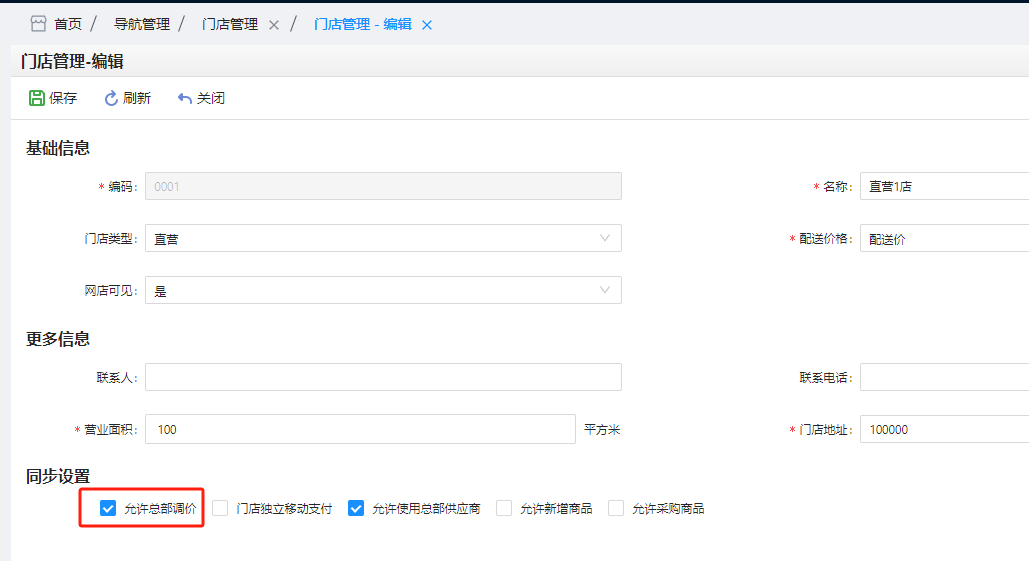Refresh the form with 刷新
Viewport: 1029px width, 561px height.
(127, 98)
